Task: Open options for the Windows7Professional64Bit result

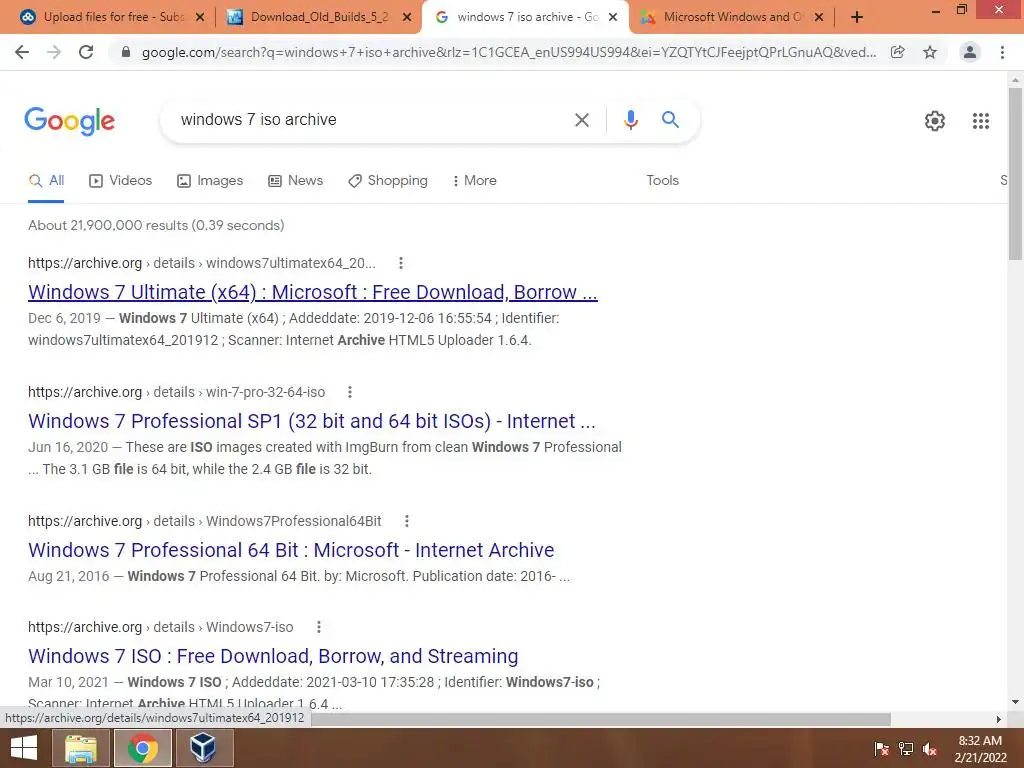Action: click(x=406, y=521)
